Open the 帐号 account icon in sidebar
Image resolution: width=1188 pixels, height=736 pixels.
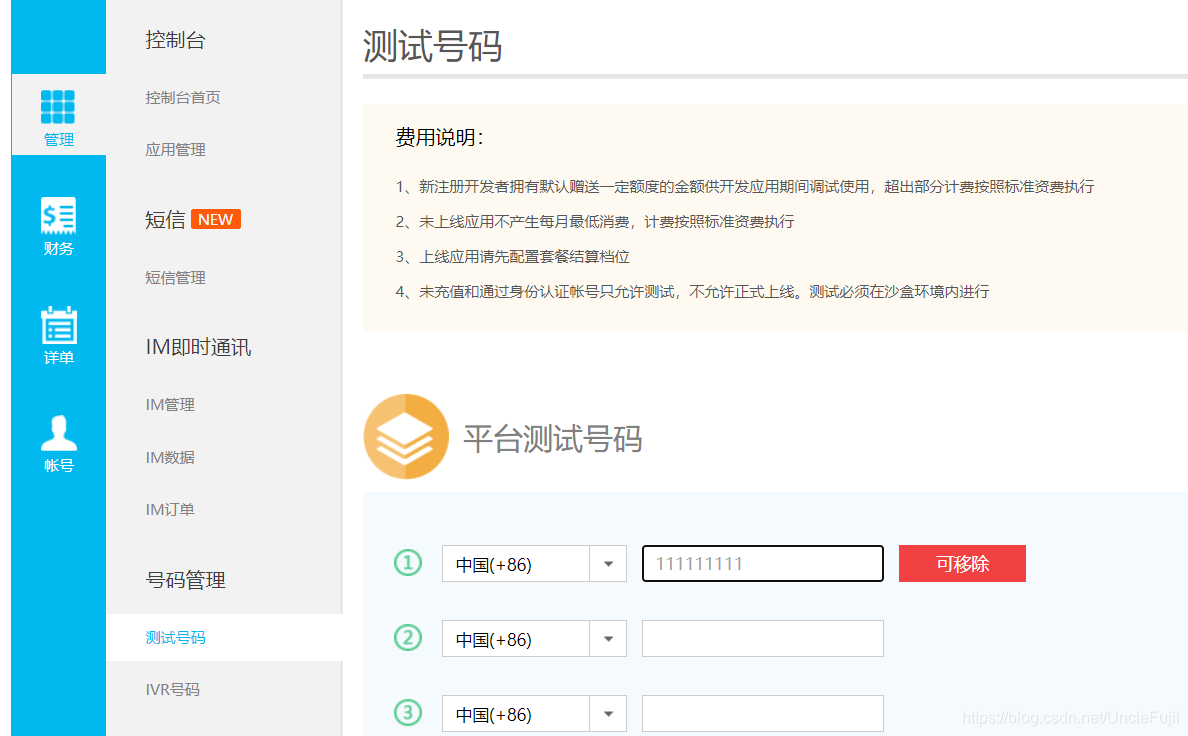click(58, 432)
